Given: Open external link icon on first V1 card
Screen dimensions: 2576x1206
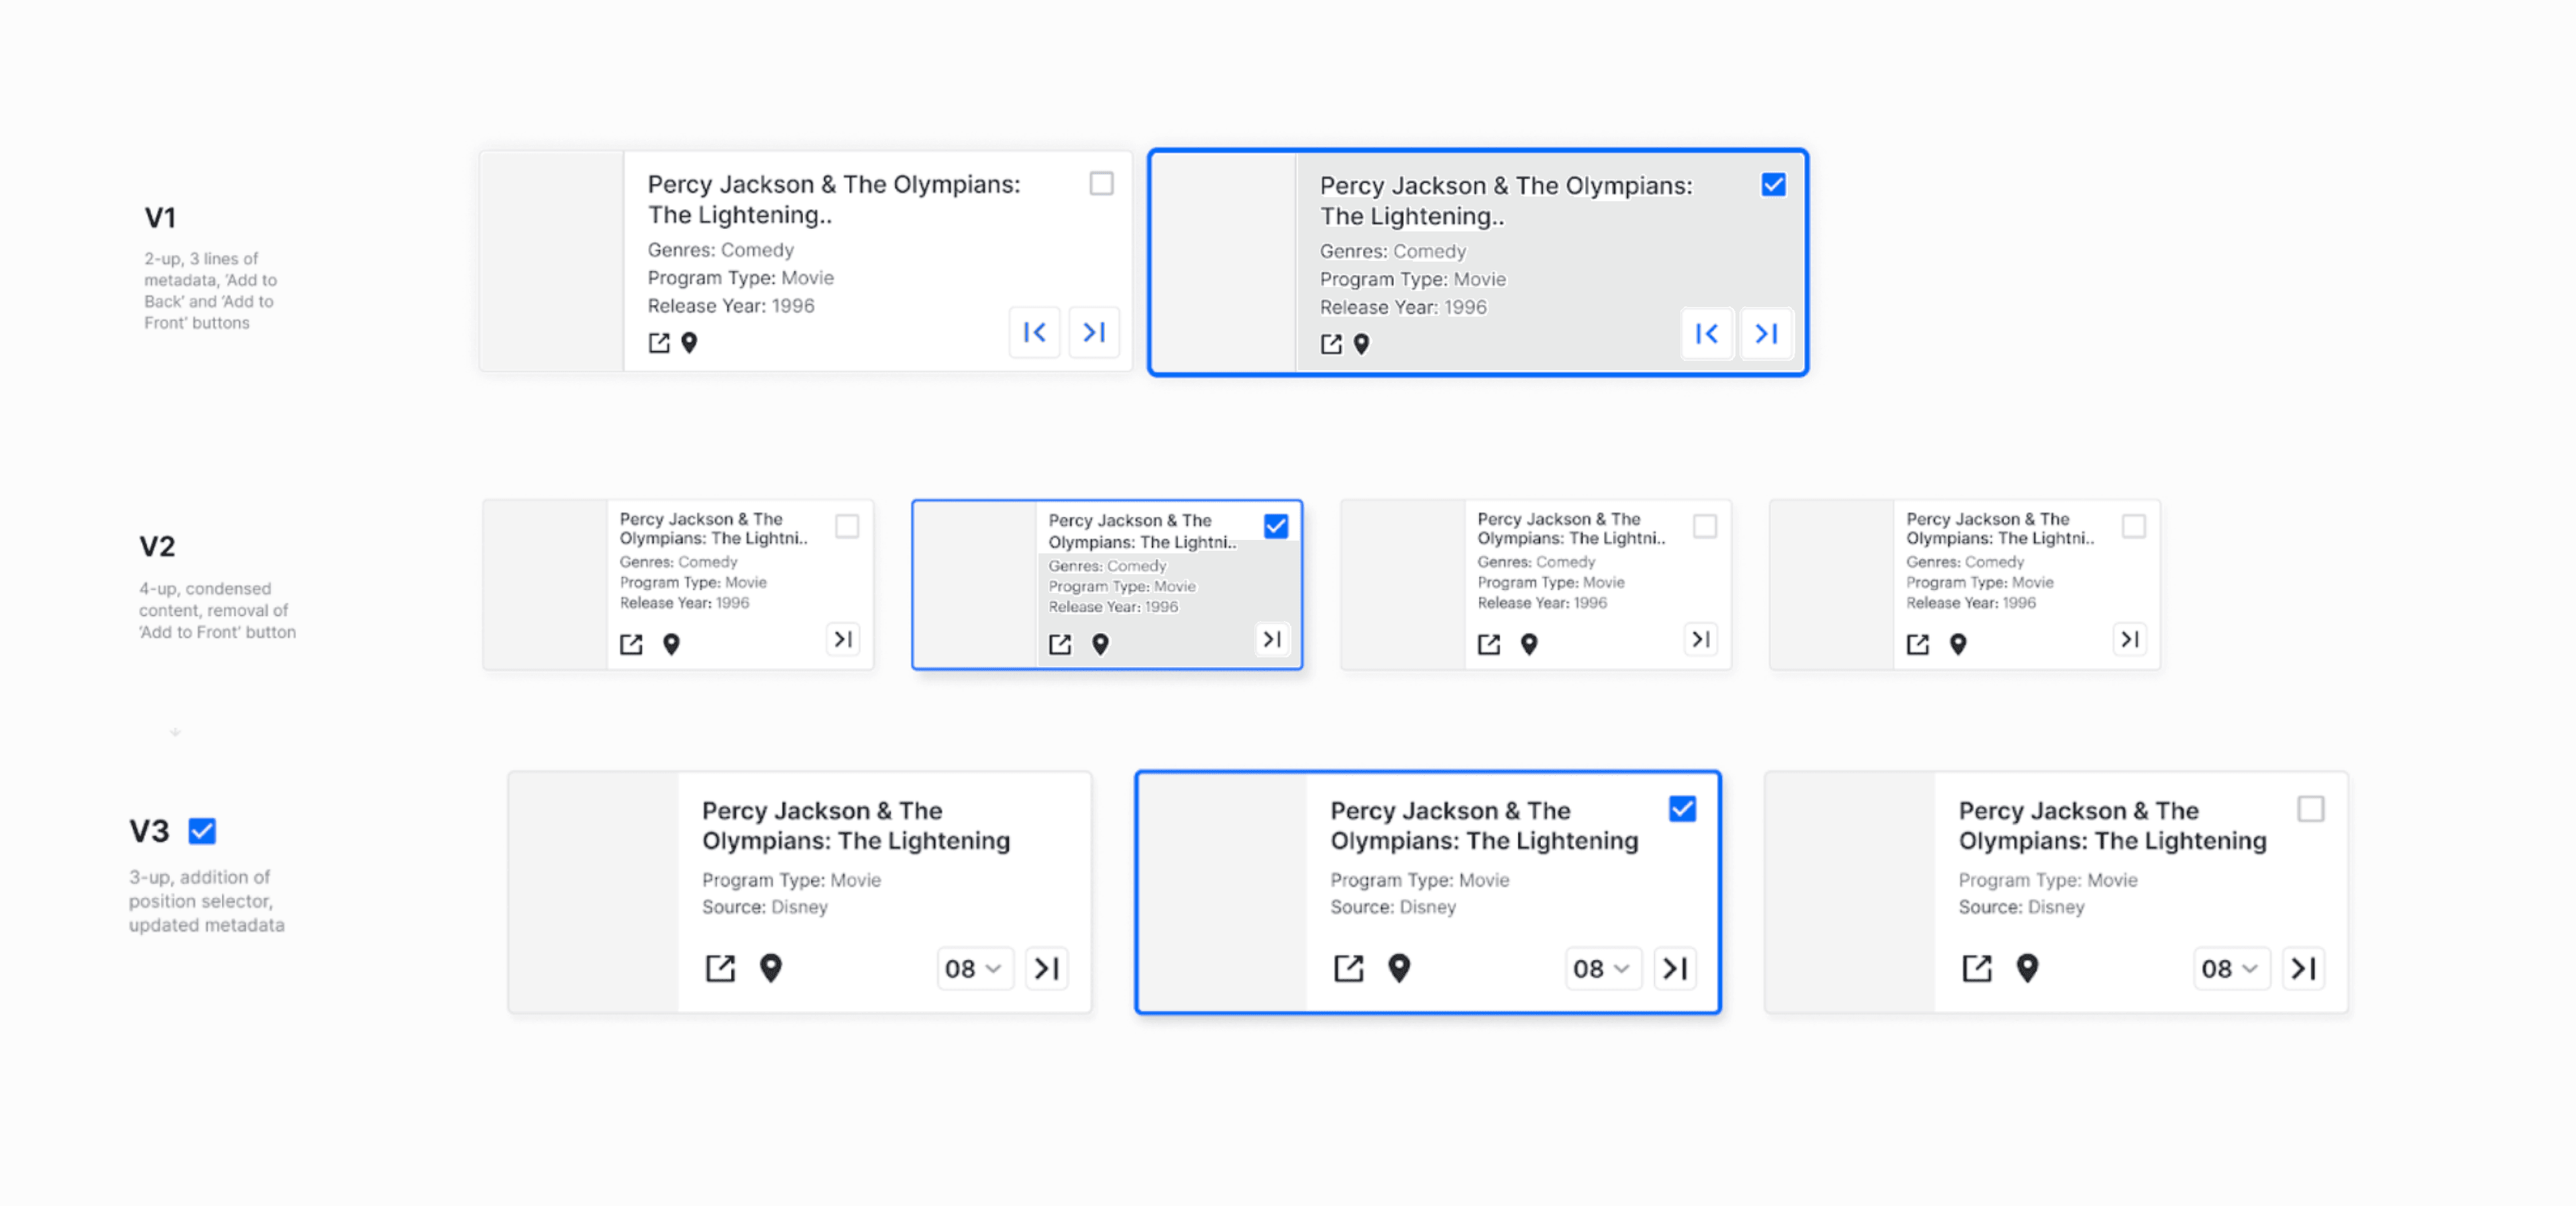Looking at the screenshot, I should pyautogui.click(x=658, y=343).
